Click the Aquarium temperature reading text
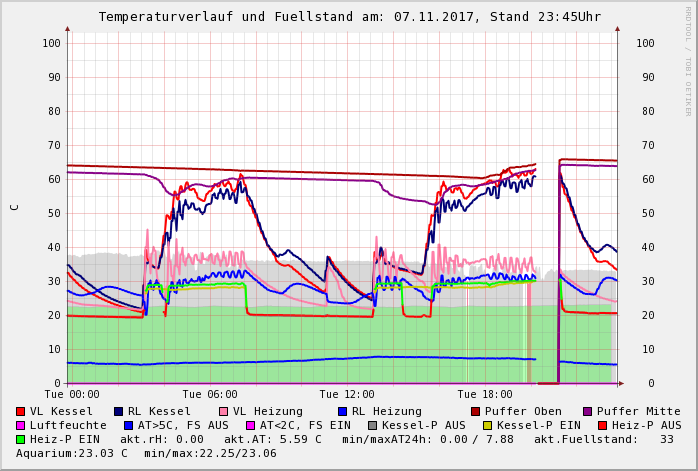 click(x=72, y=453)
